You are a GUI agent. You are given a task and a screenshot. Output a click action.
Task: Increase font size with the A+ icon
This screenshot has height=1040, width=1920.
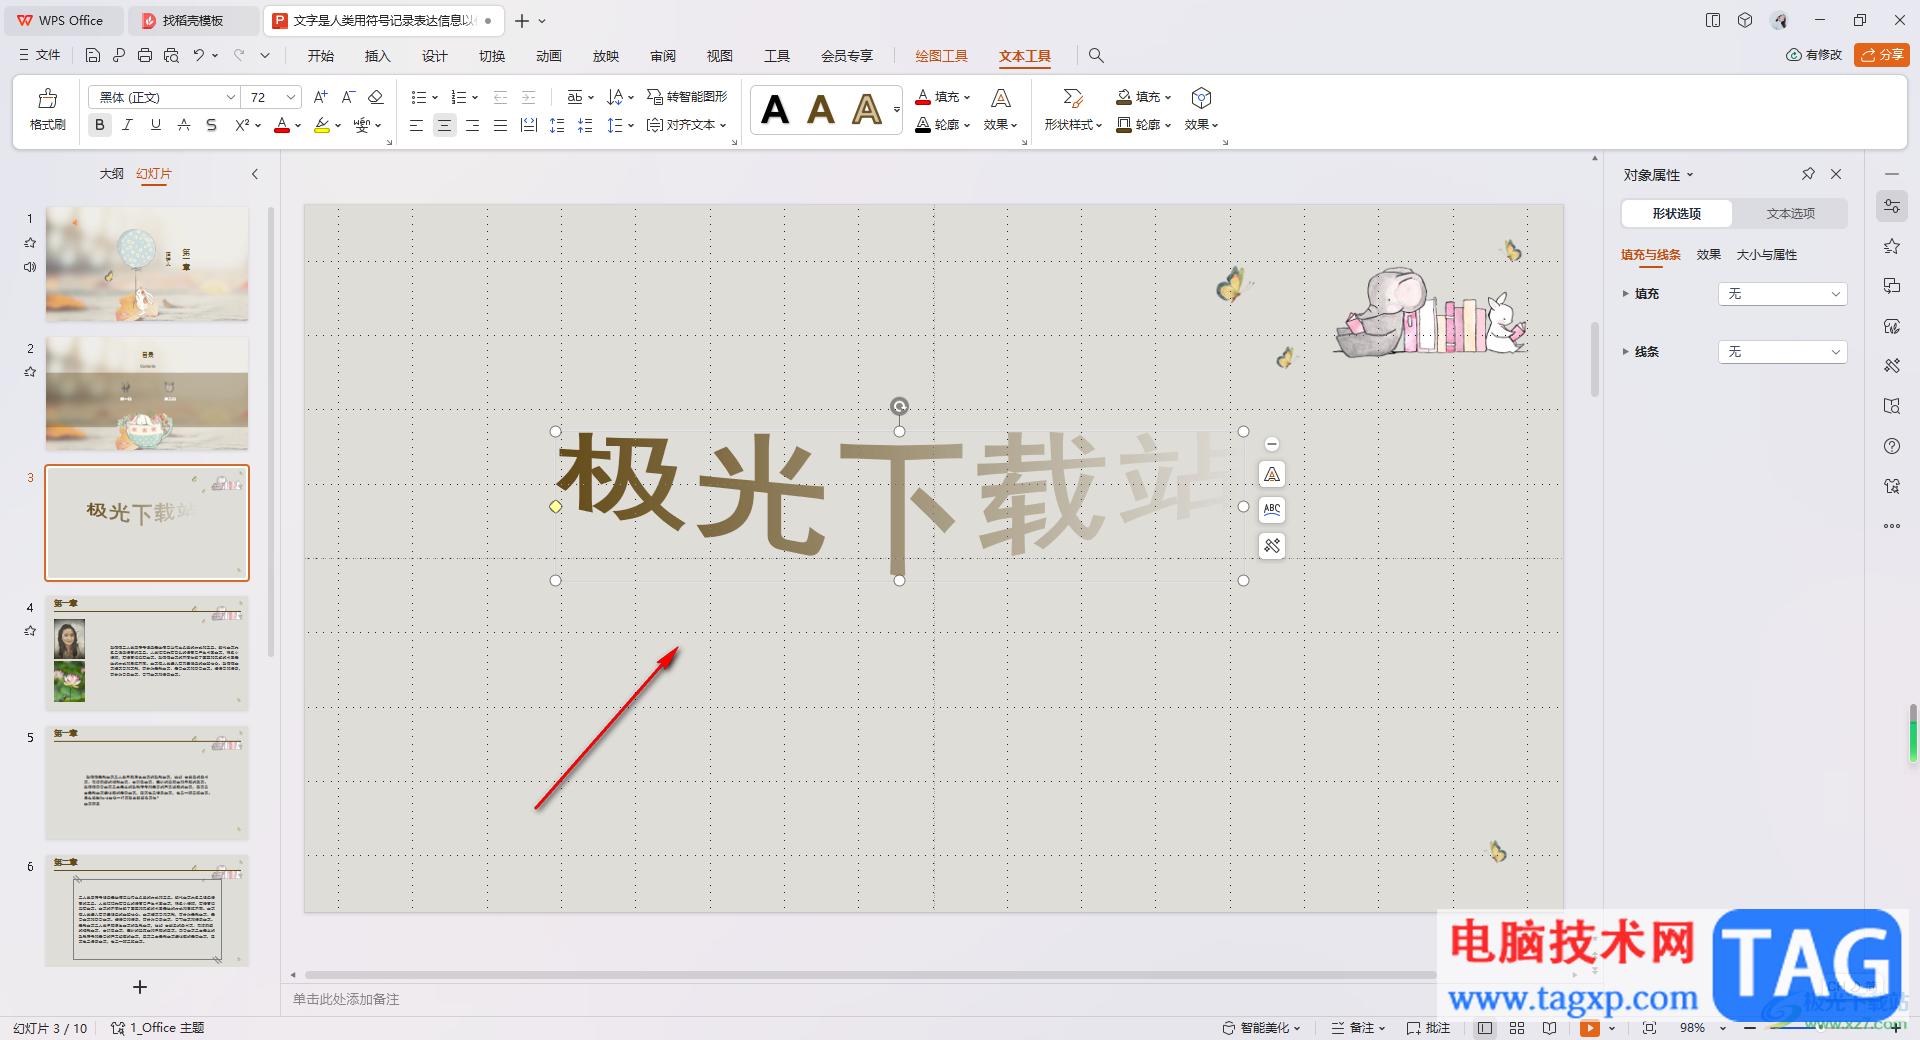pos(320,97)
